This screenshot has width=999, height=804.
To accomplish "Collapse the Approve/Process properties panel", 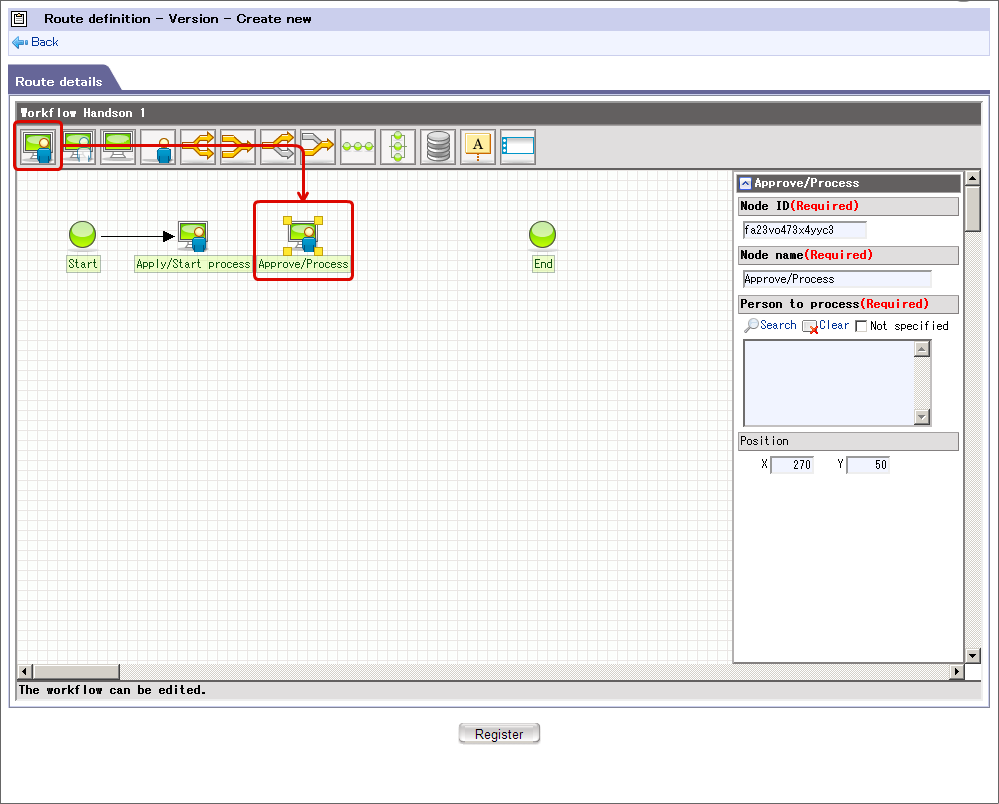I will pos(745,183).
